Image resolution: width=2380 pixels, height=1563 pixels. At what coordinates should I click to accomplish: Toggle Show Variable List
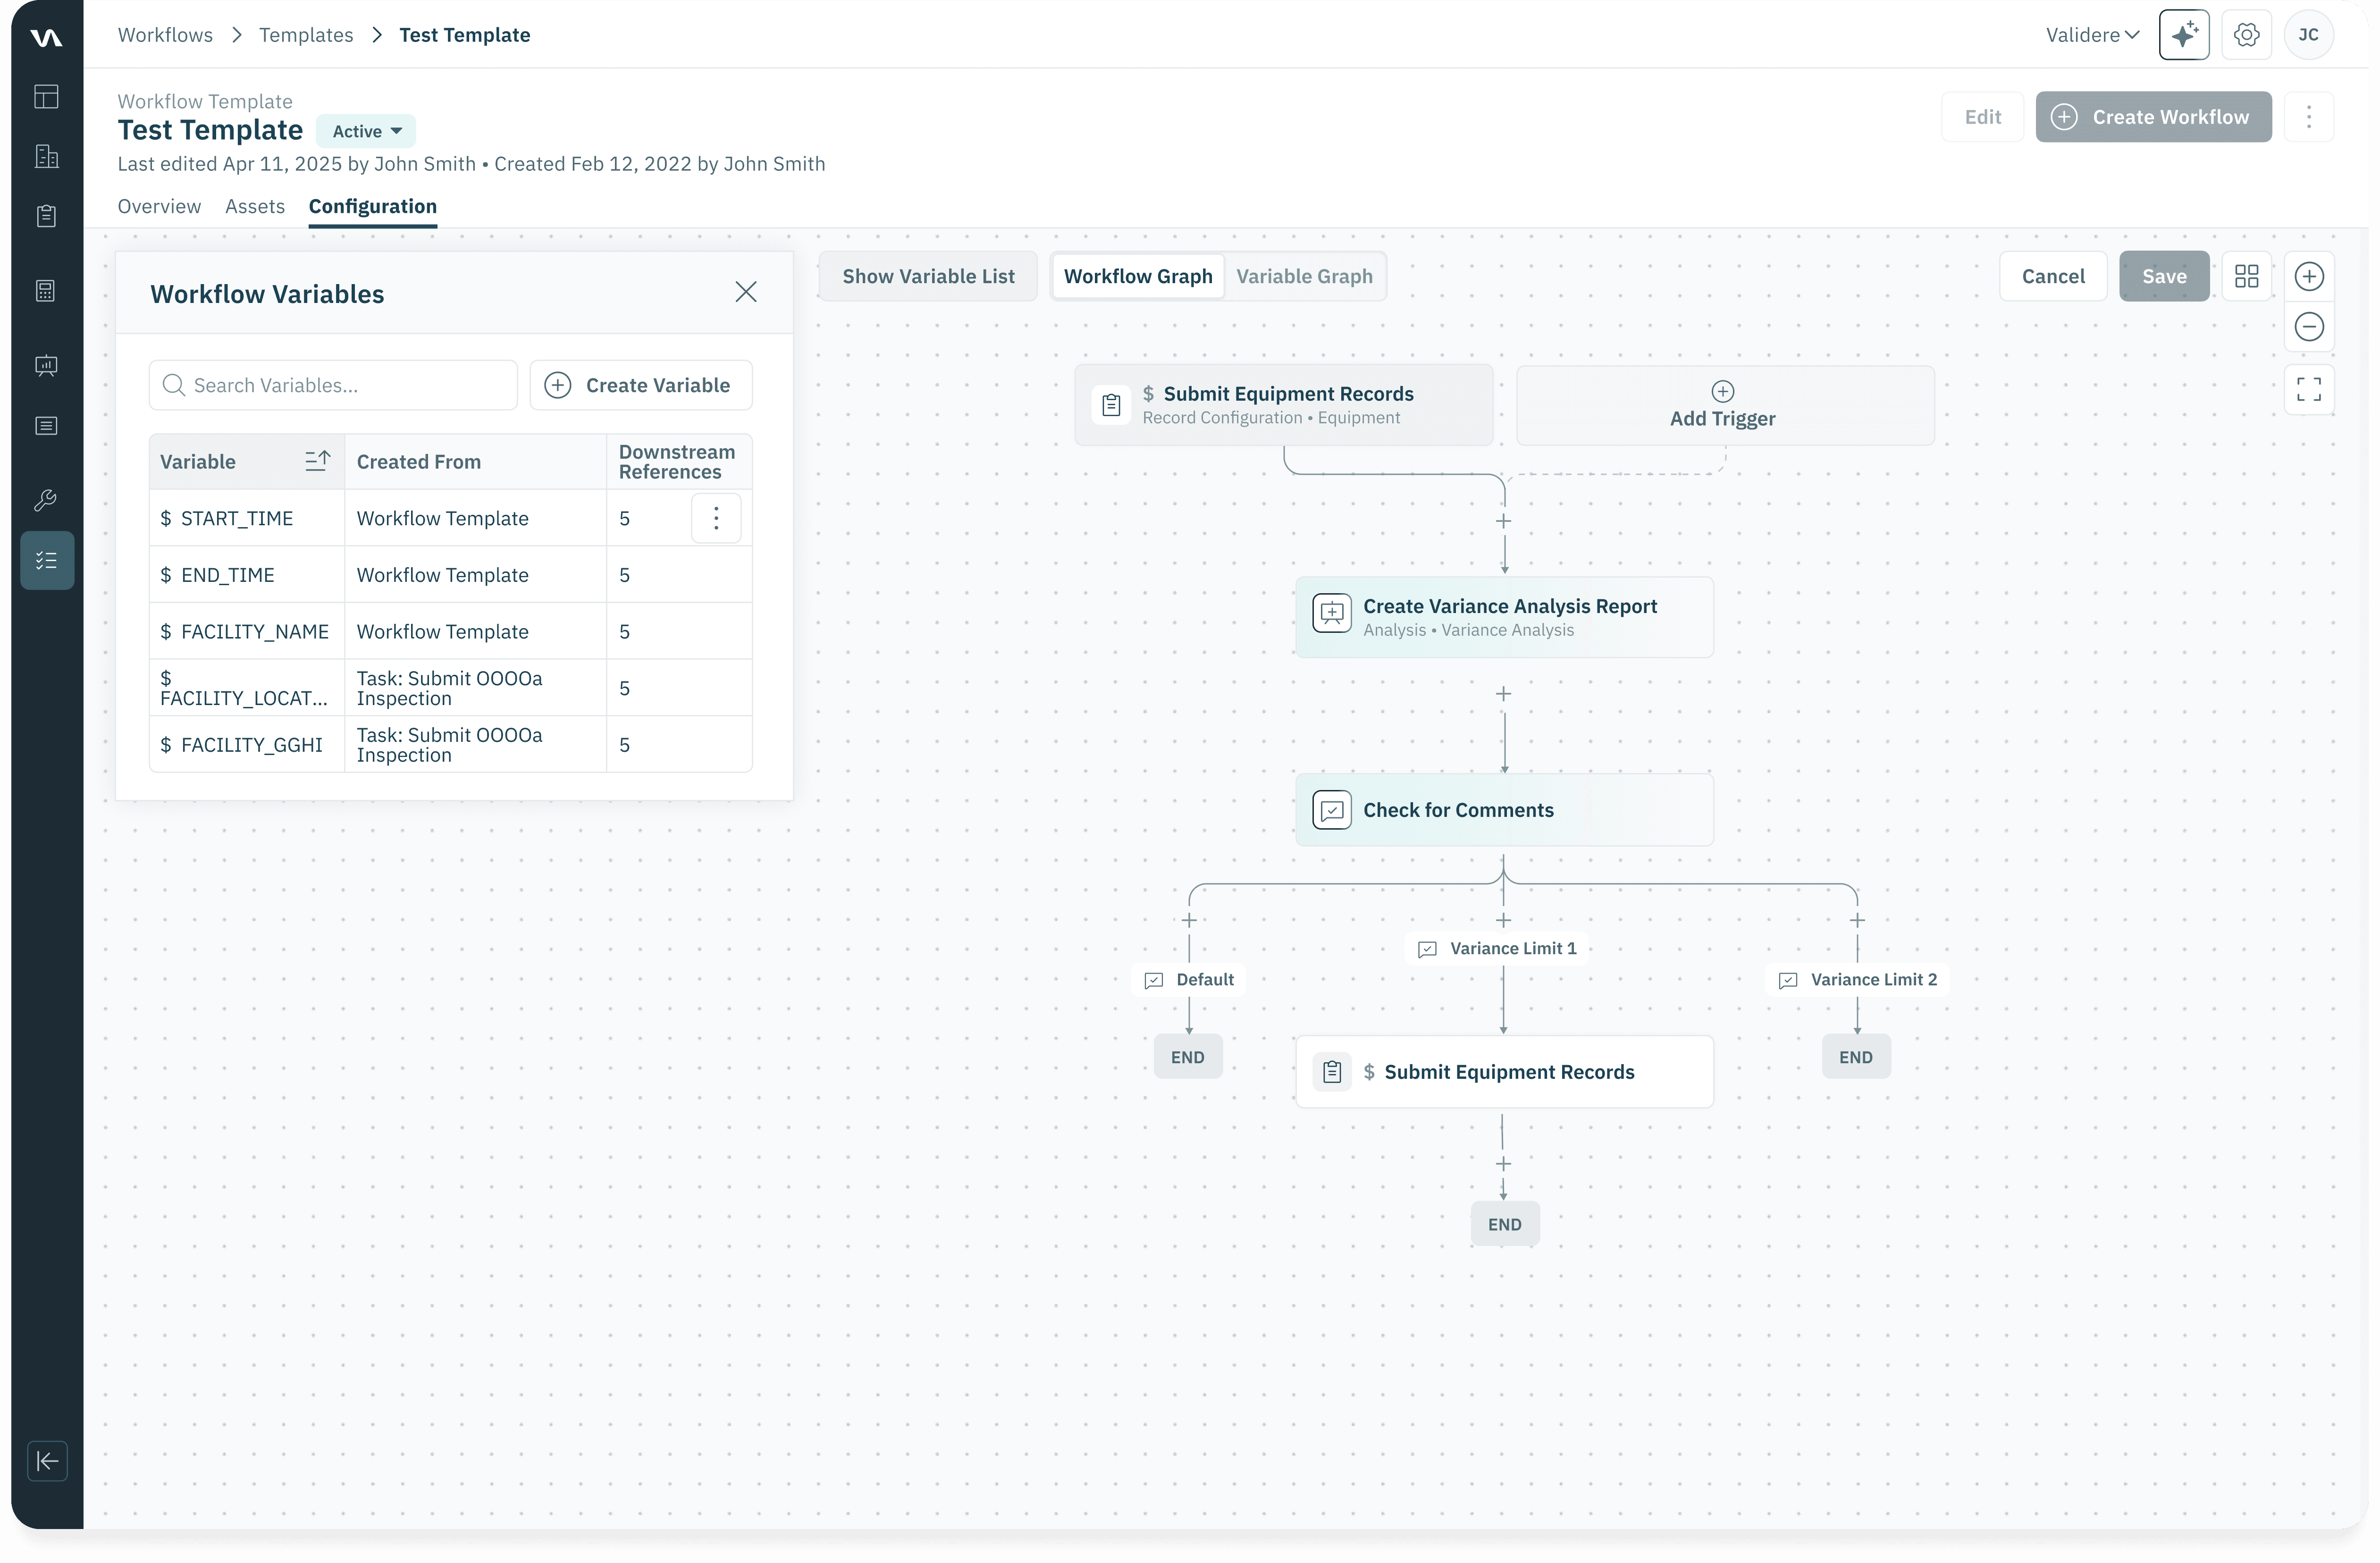pos(927,276)
